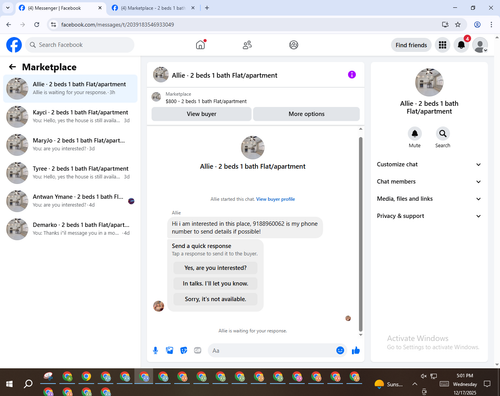Show hidden system tray icons
Viewport: 500px width, 396px height.
(414, 384)
